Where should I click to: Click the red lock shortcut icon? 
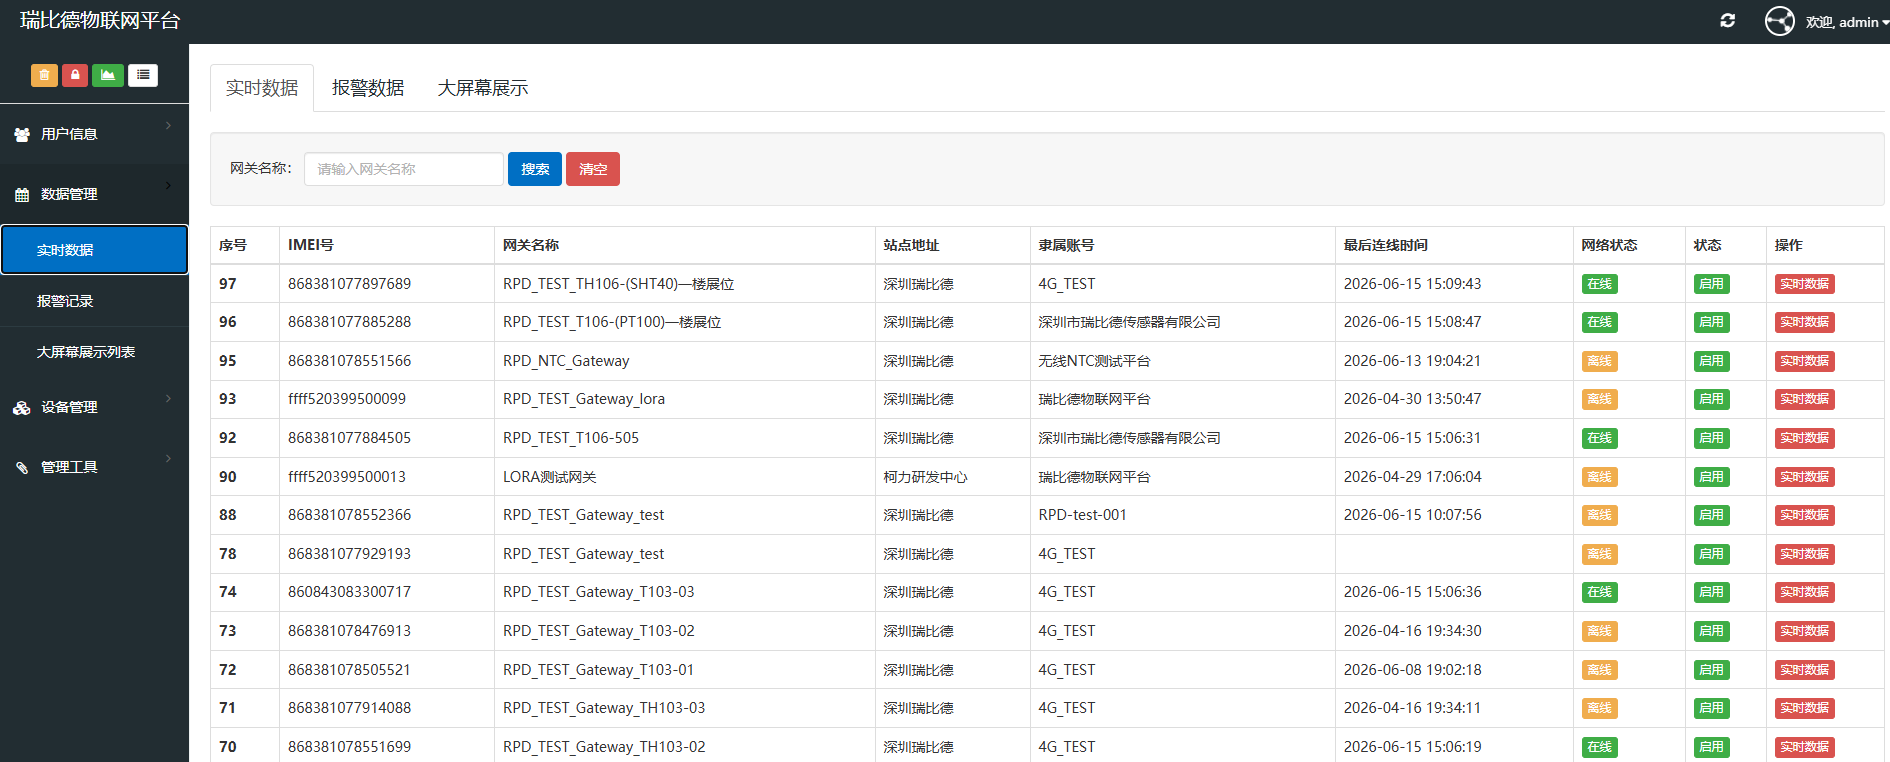(75, 75)
